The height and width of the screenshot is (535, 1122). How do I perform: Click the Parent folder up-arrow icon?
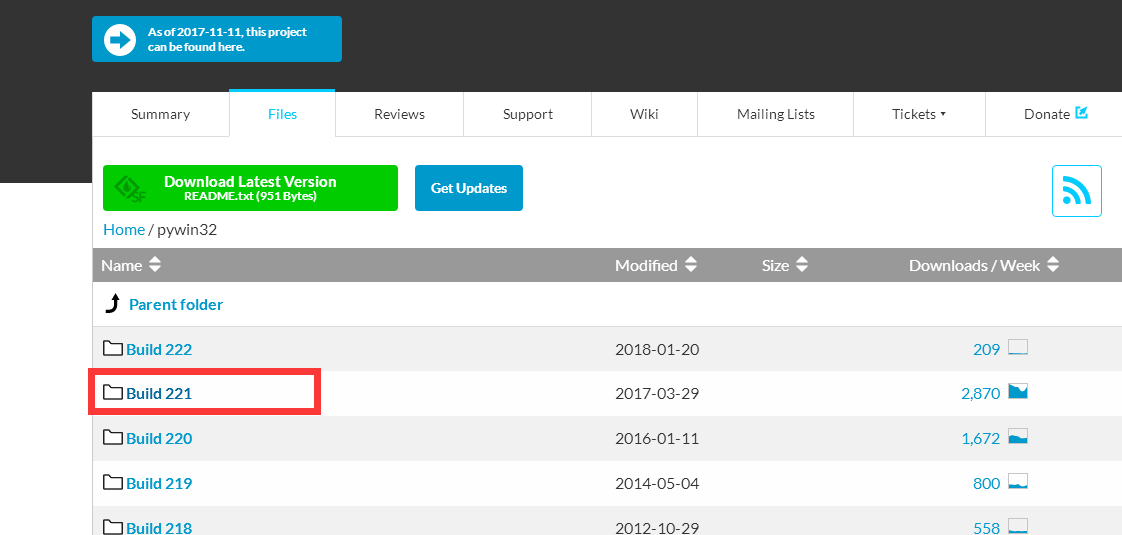point(112,304)
